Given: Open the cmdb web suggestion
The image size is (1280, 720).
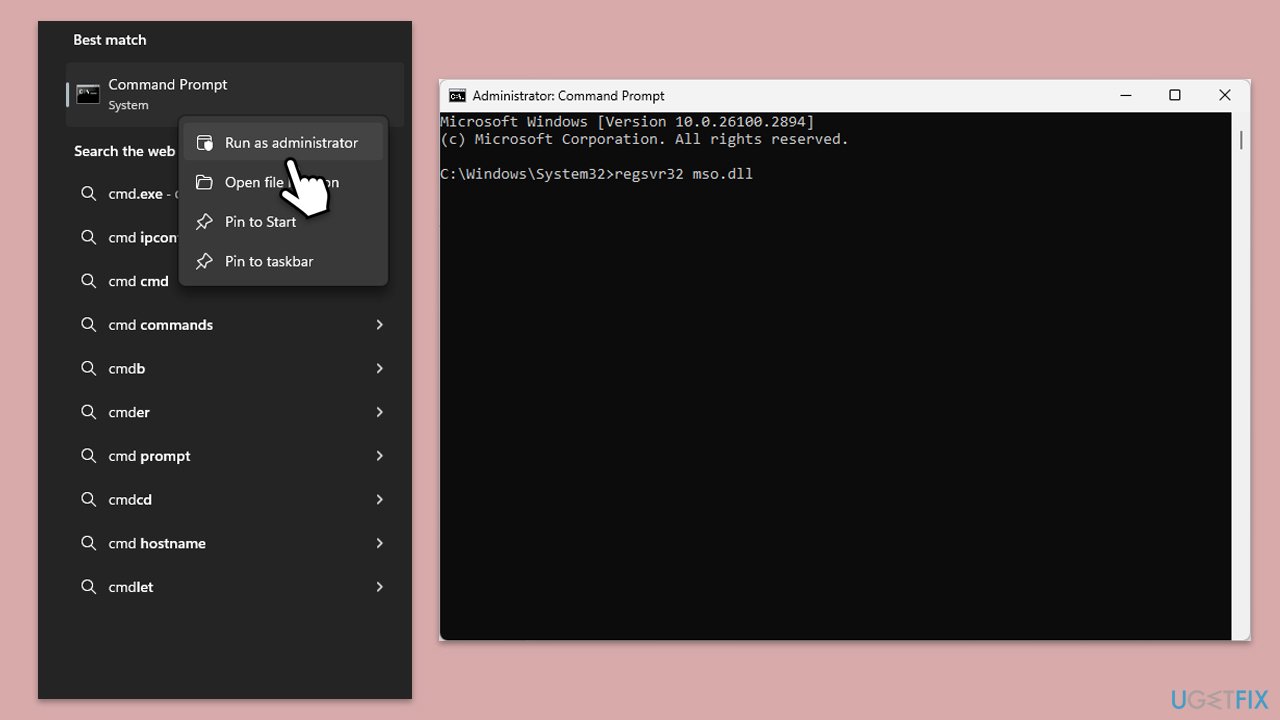Looking at the screenshot, I should coord(235,368).
